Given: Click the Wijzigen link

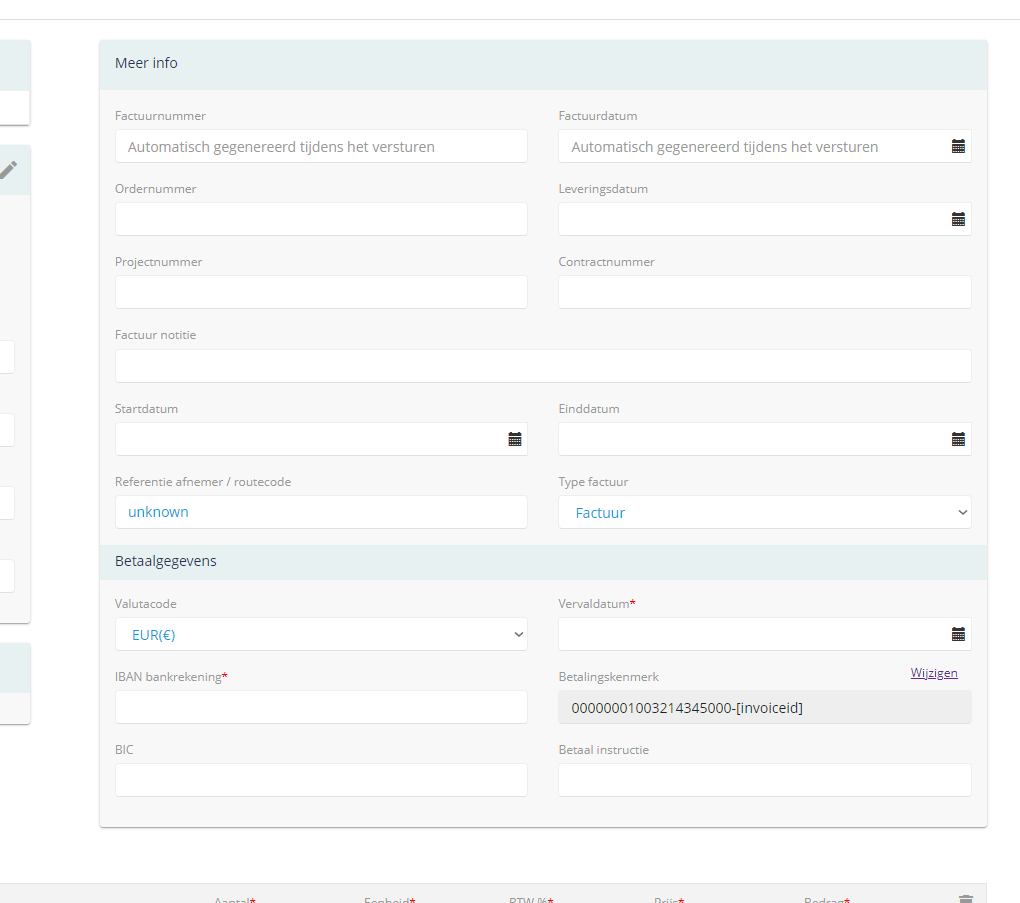Looking at the screenshot, I should click(x=934, y=673).
